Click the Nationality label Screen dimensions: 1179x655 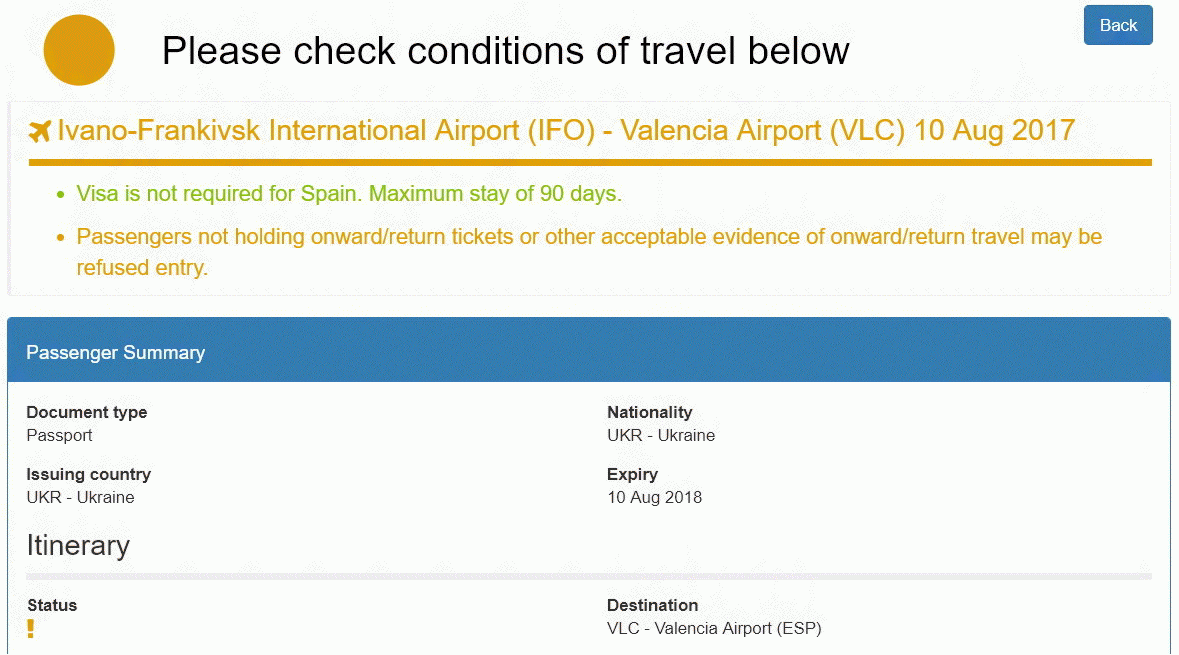(x=649, y=412)
